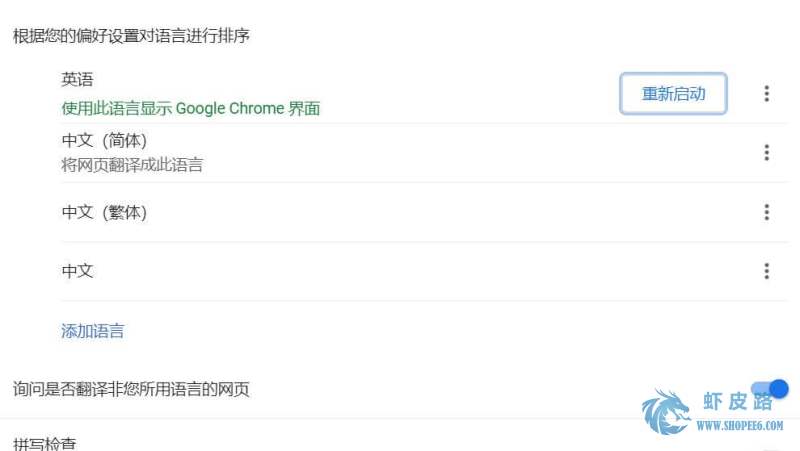Screen dimensions: 800x451
Task: Click the 虾皮路 watermark text
Action: [738, 402]
